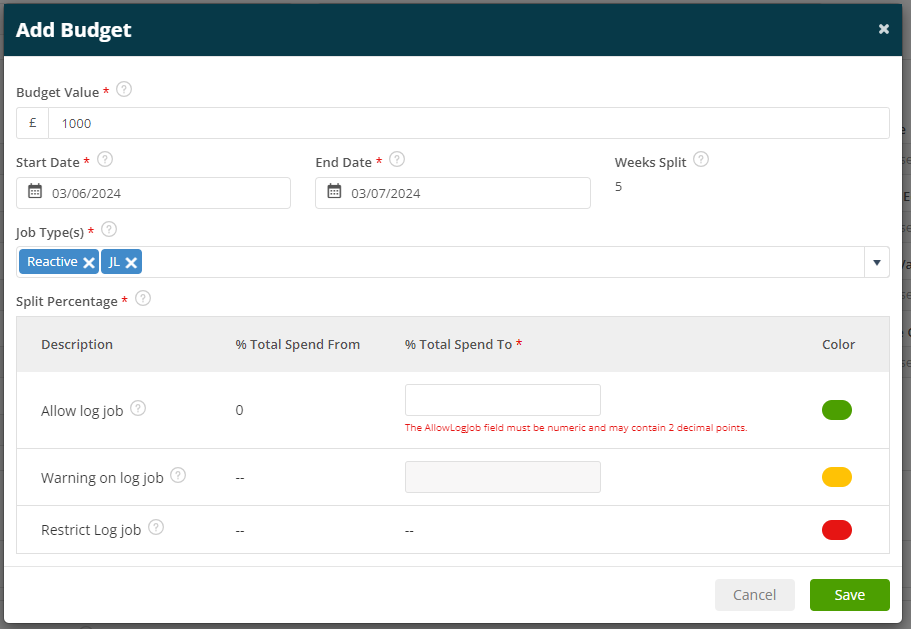Click the Add Budget dialog title
This screenshot has width=911, height=629.
coord(73,30)
